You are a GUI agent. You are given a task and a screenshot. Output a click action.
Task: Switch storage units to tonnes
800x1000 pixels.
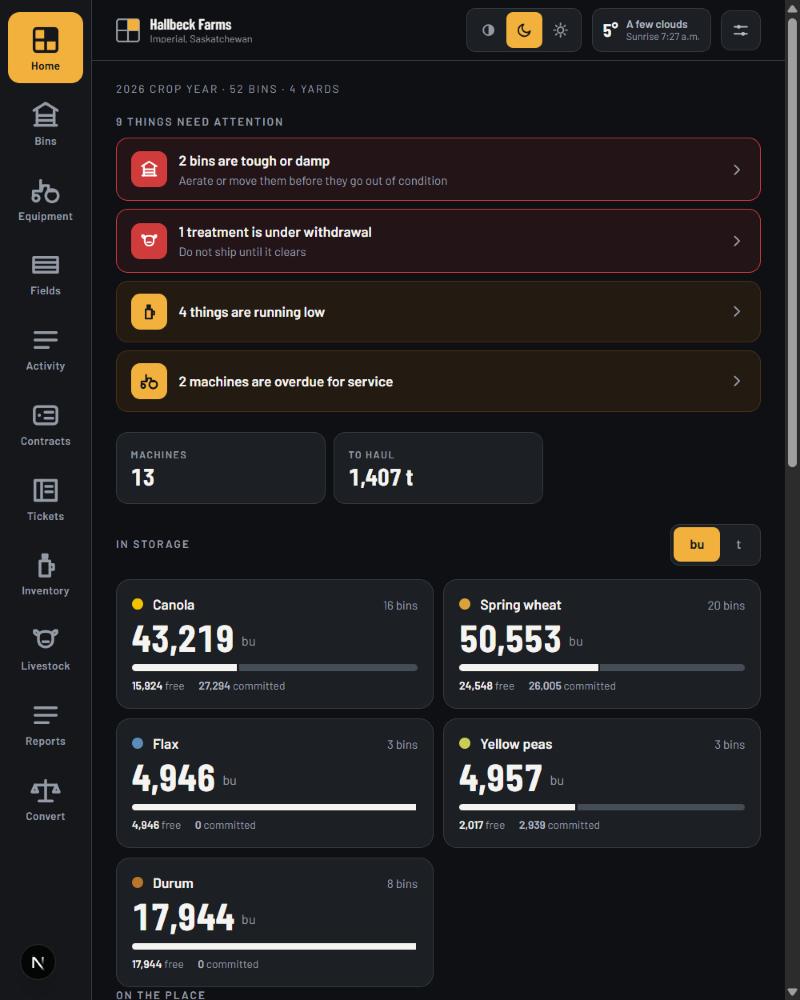pos(739,545)
